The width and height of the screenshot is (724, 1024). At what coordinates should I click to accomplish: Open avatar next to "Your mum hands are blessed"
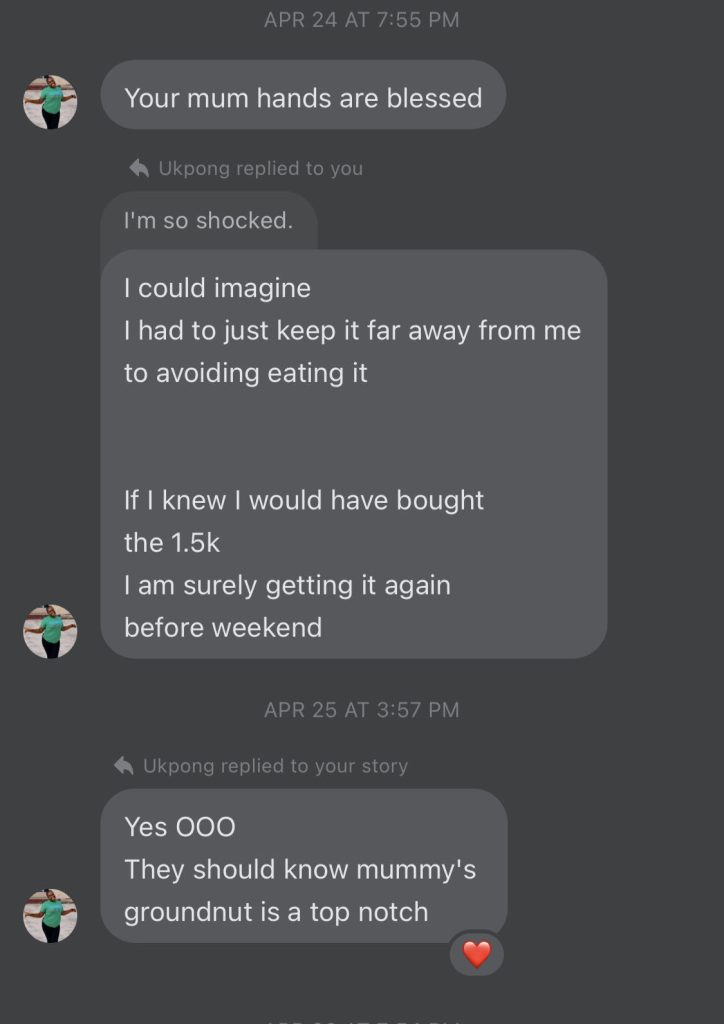tap(50, 102)
